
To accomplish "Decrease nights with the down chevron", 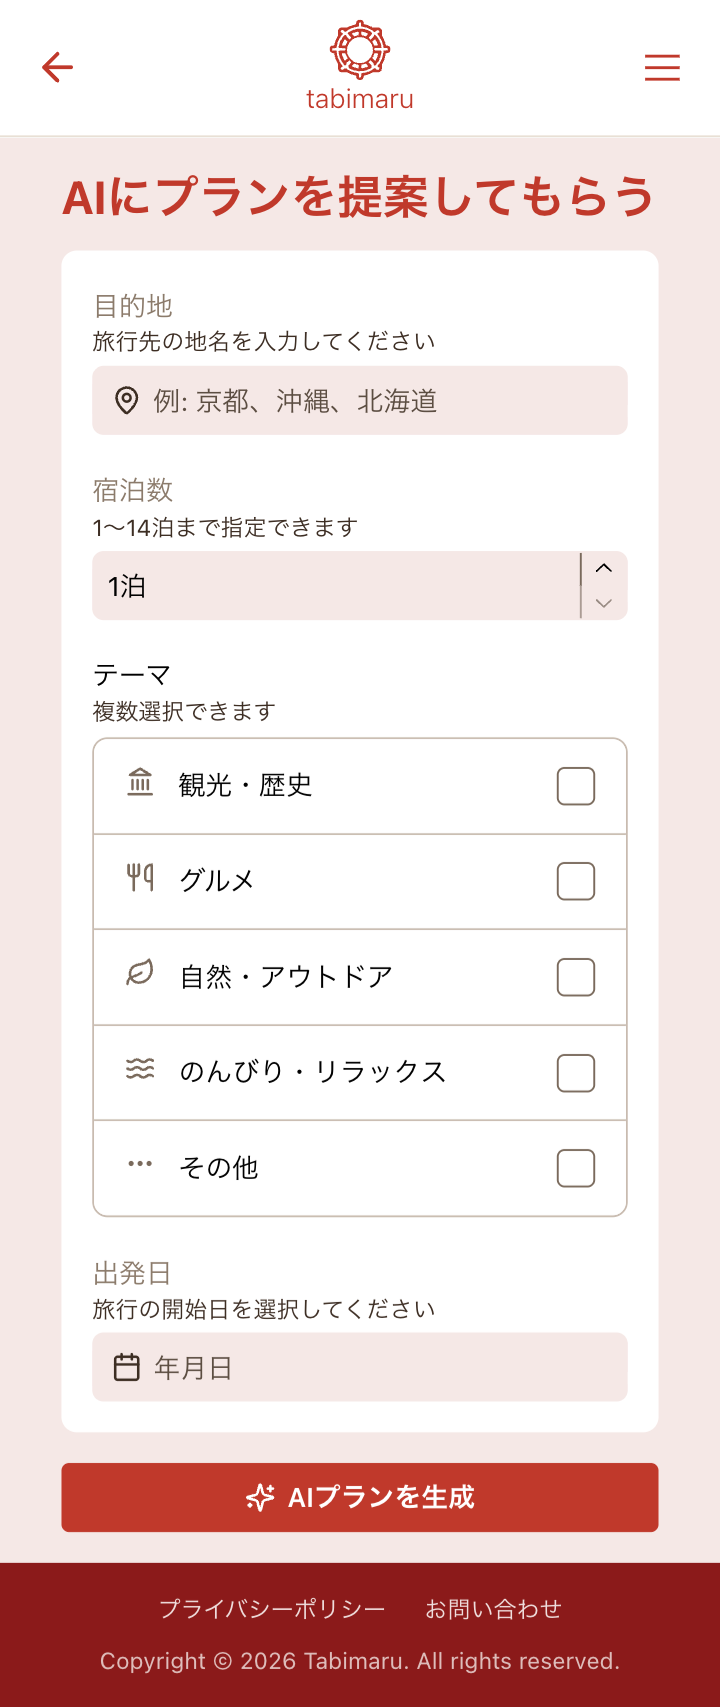I will coord(603,603).
